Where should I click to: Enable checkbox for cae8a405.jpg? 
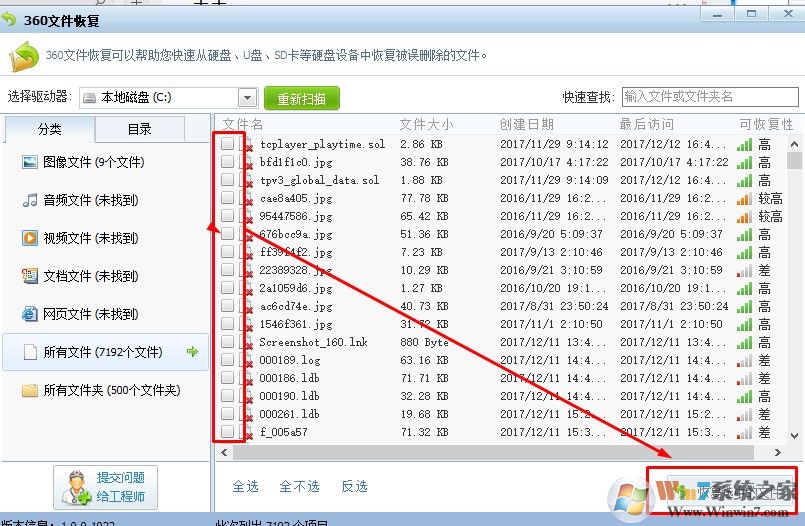227,198
